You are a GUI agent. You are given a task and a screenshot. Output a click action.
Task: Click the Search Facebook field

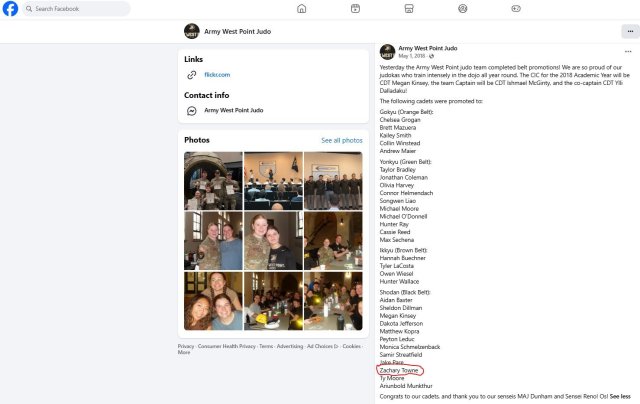point(76,9)
